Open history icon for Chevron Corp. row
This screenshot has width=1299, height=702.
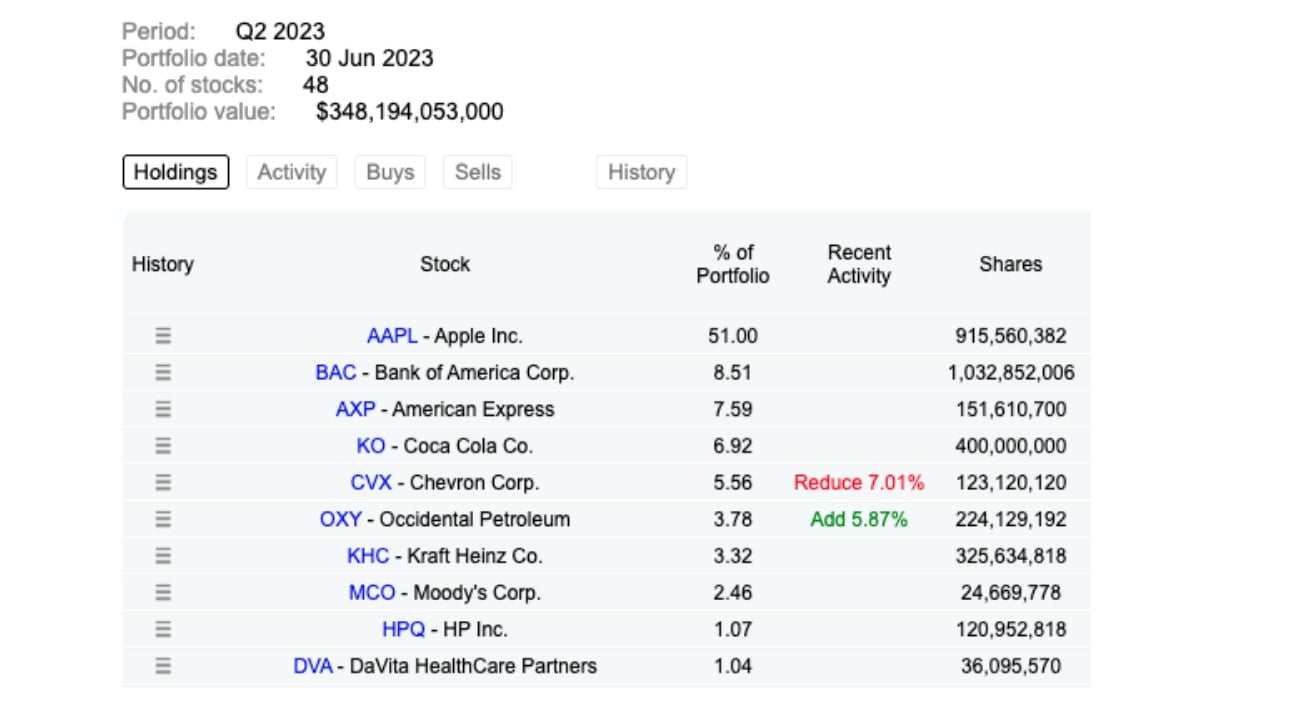pos(163,483)
